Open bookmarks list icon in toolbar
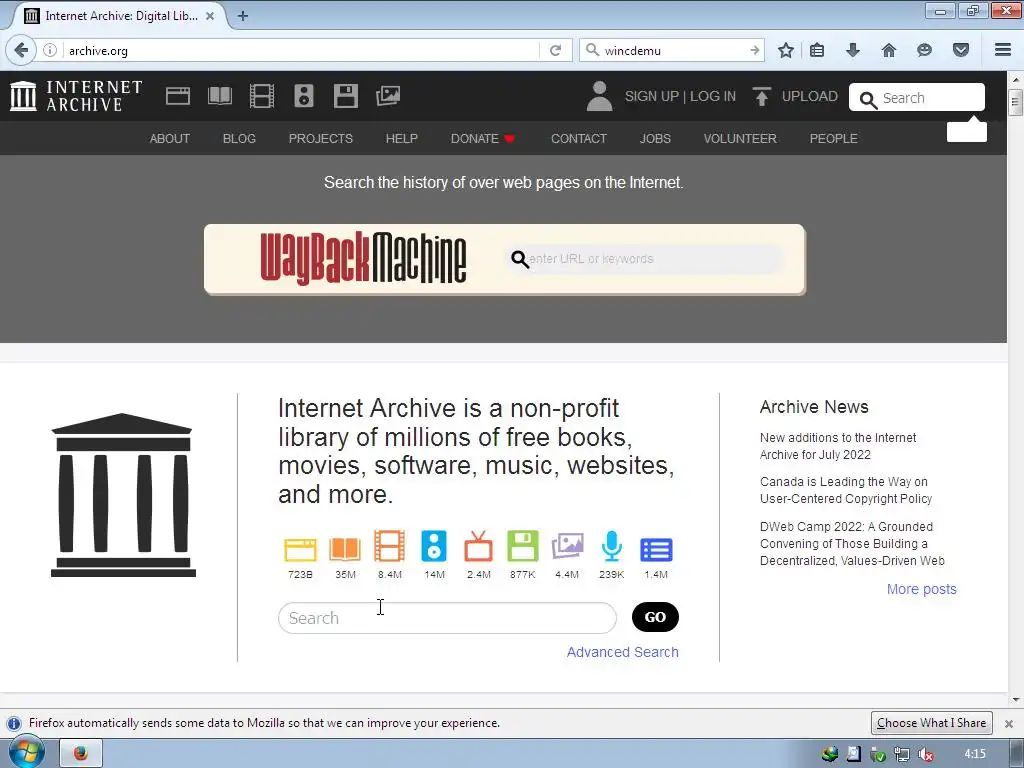Screen dimensions: 1024x768 click(x=817, y=50)
